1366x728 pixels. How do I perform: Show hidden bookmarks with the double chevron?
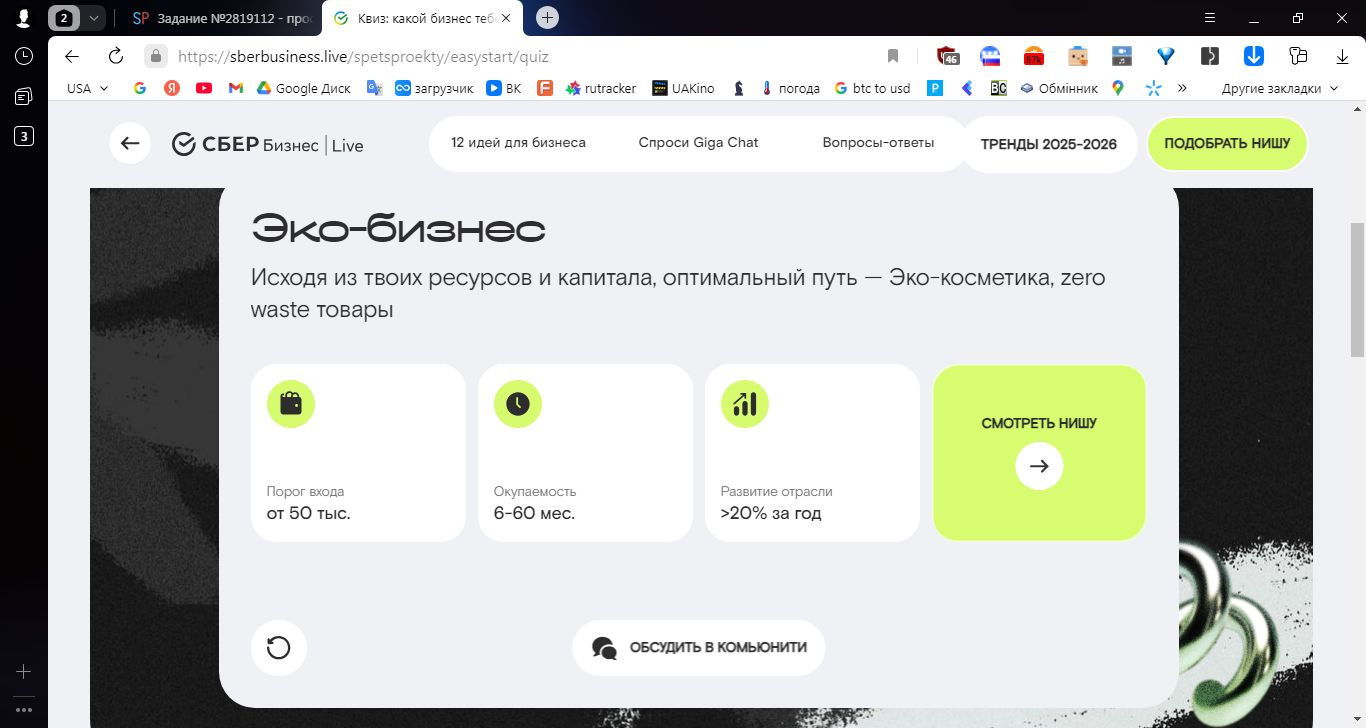click(1182, 88)
